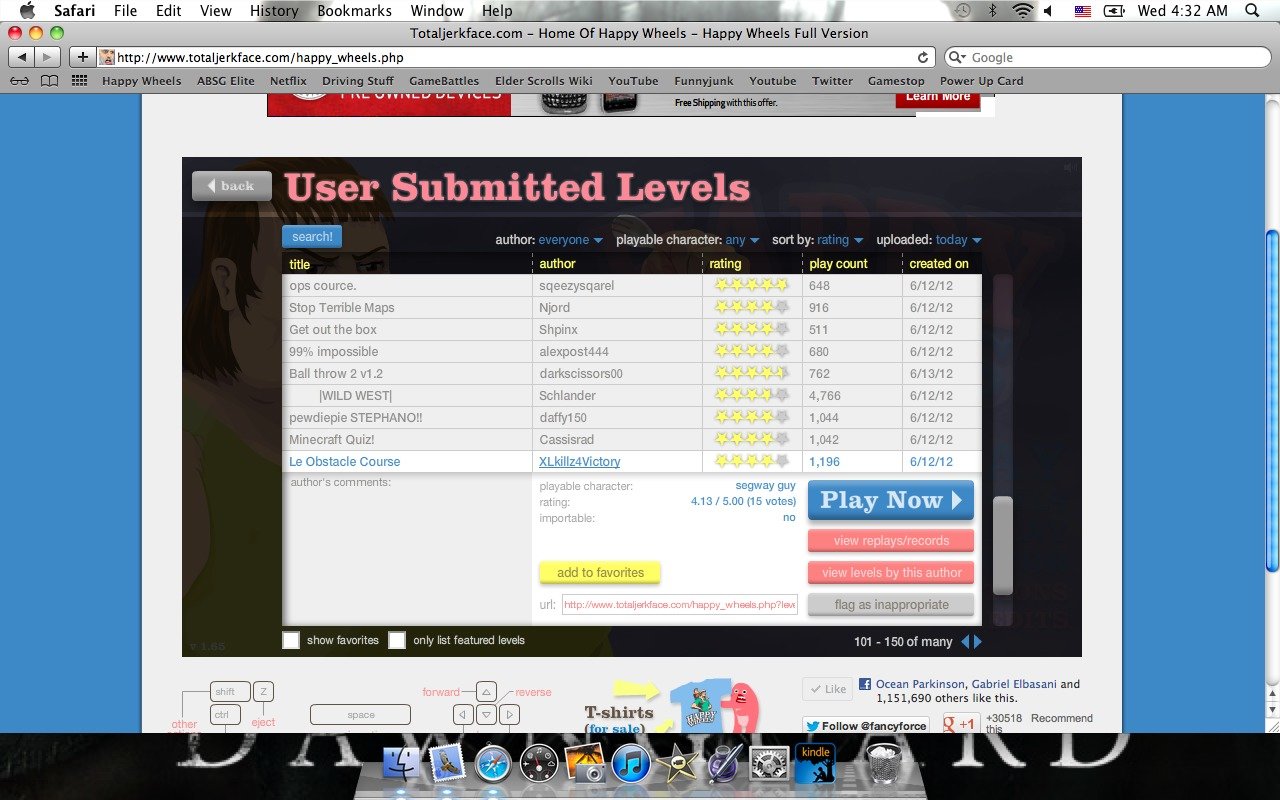Click the reload page icon in address bar
Image resolution: width=1280 pixels, height=800 pixels.
coord(922,57)
